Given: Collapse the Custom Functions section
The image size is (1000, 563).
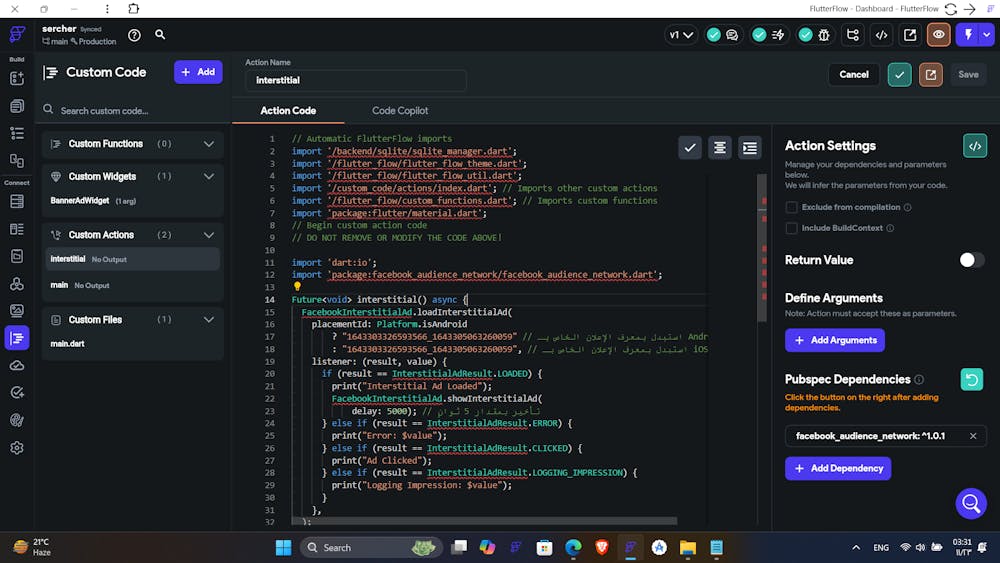Looking at the screenshot, I should click(x=209, y=144).
